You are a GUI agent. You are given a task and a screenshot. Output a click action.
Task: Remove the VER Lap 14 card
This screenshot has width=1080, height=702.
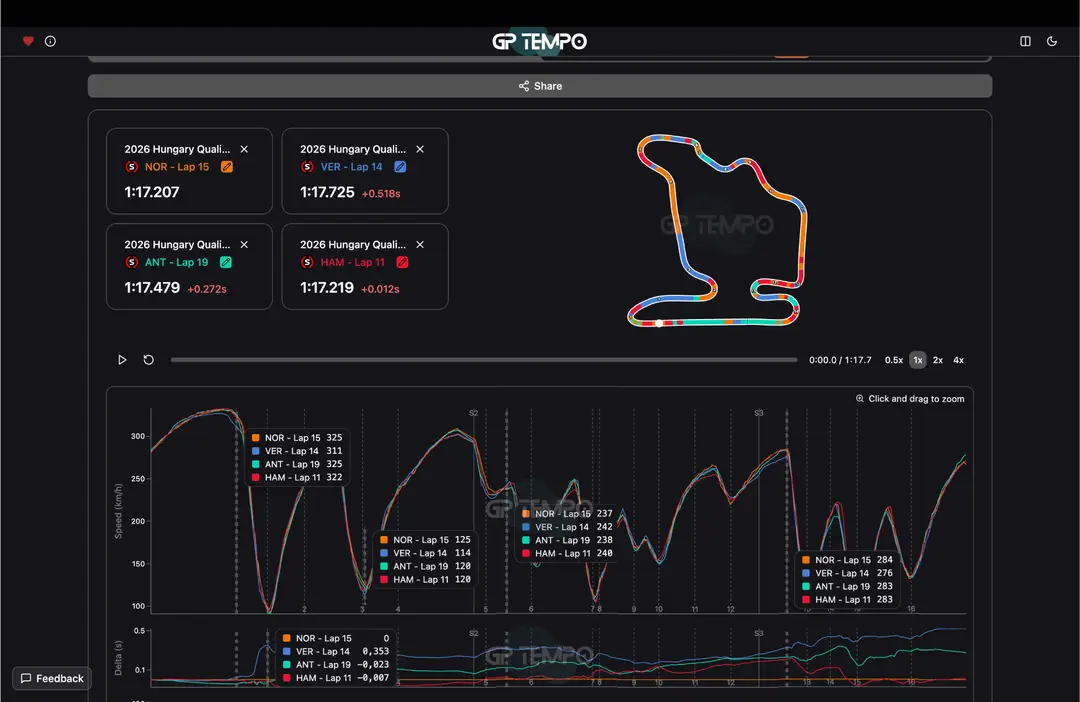click(420, 149)
